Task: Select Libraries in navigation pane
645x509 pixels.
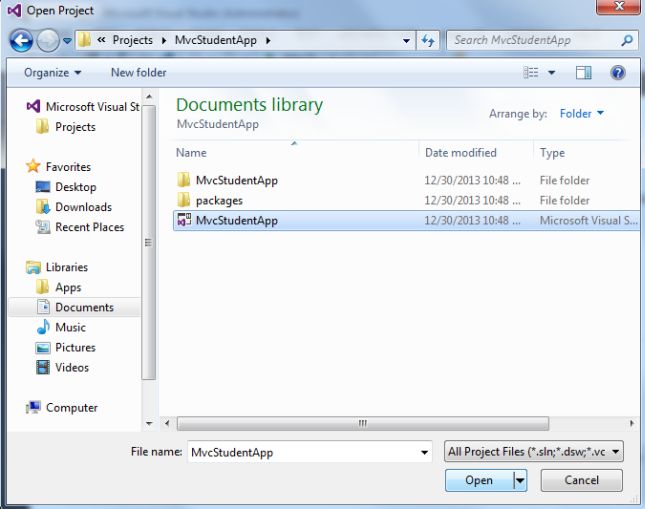Action: pos(57,267)
